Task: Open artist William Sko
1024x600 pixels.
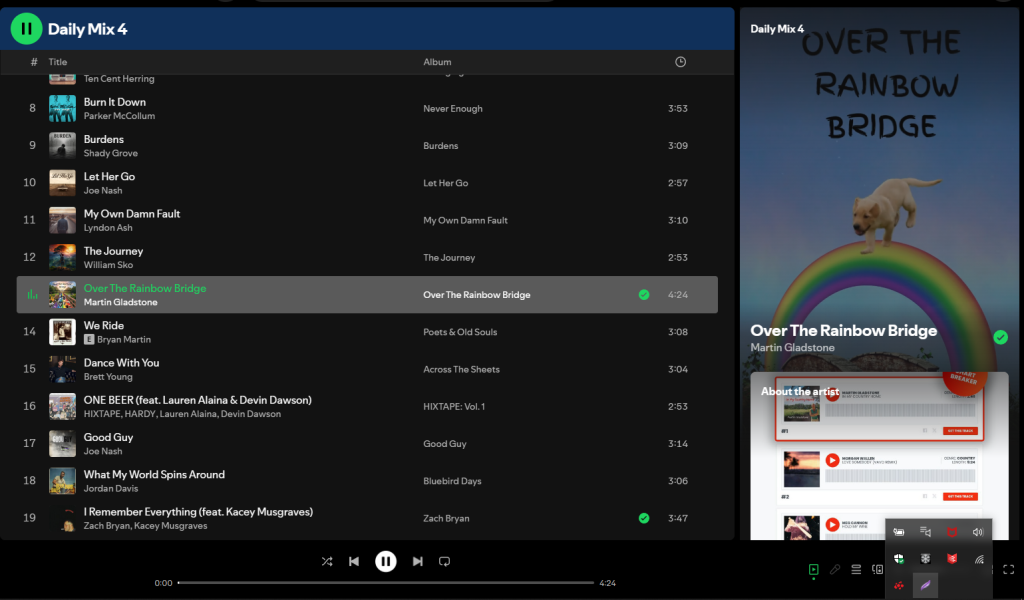Action: [x=108, y=264]
